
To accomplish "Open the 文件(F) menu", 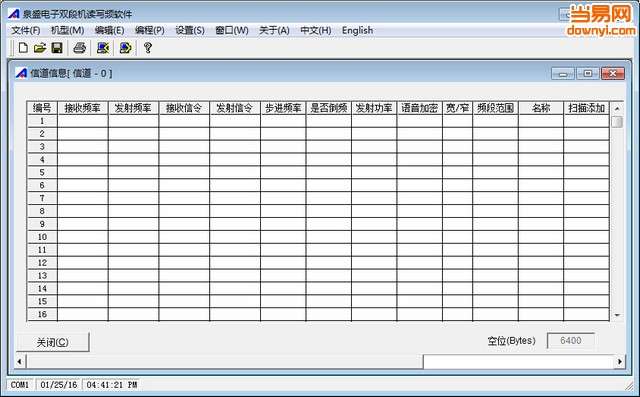I will point(26,31).
